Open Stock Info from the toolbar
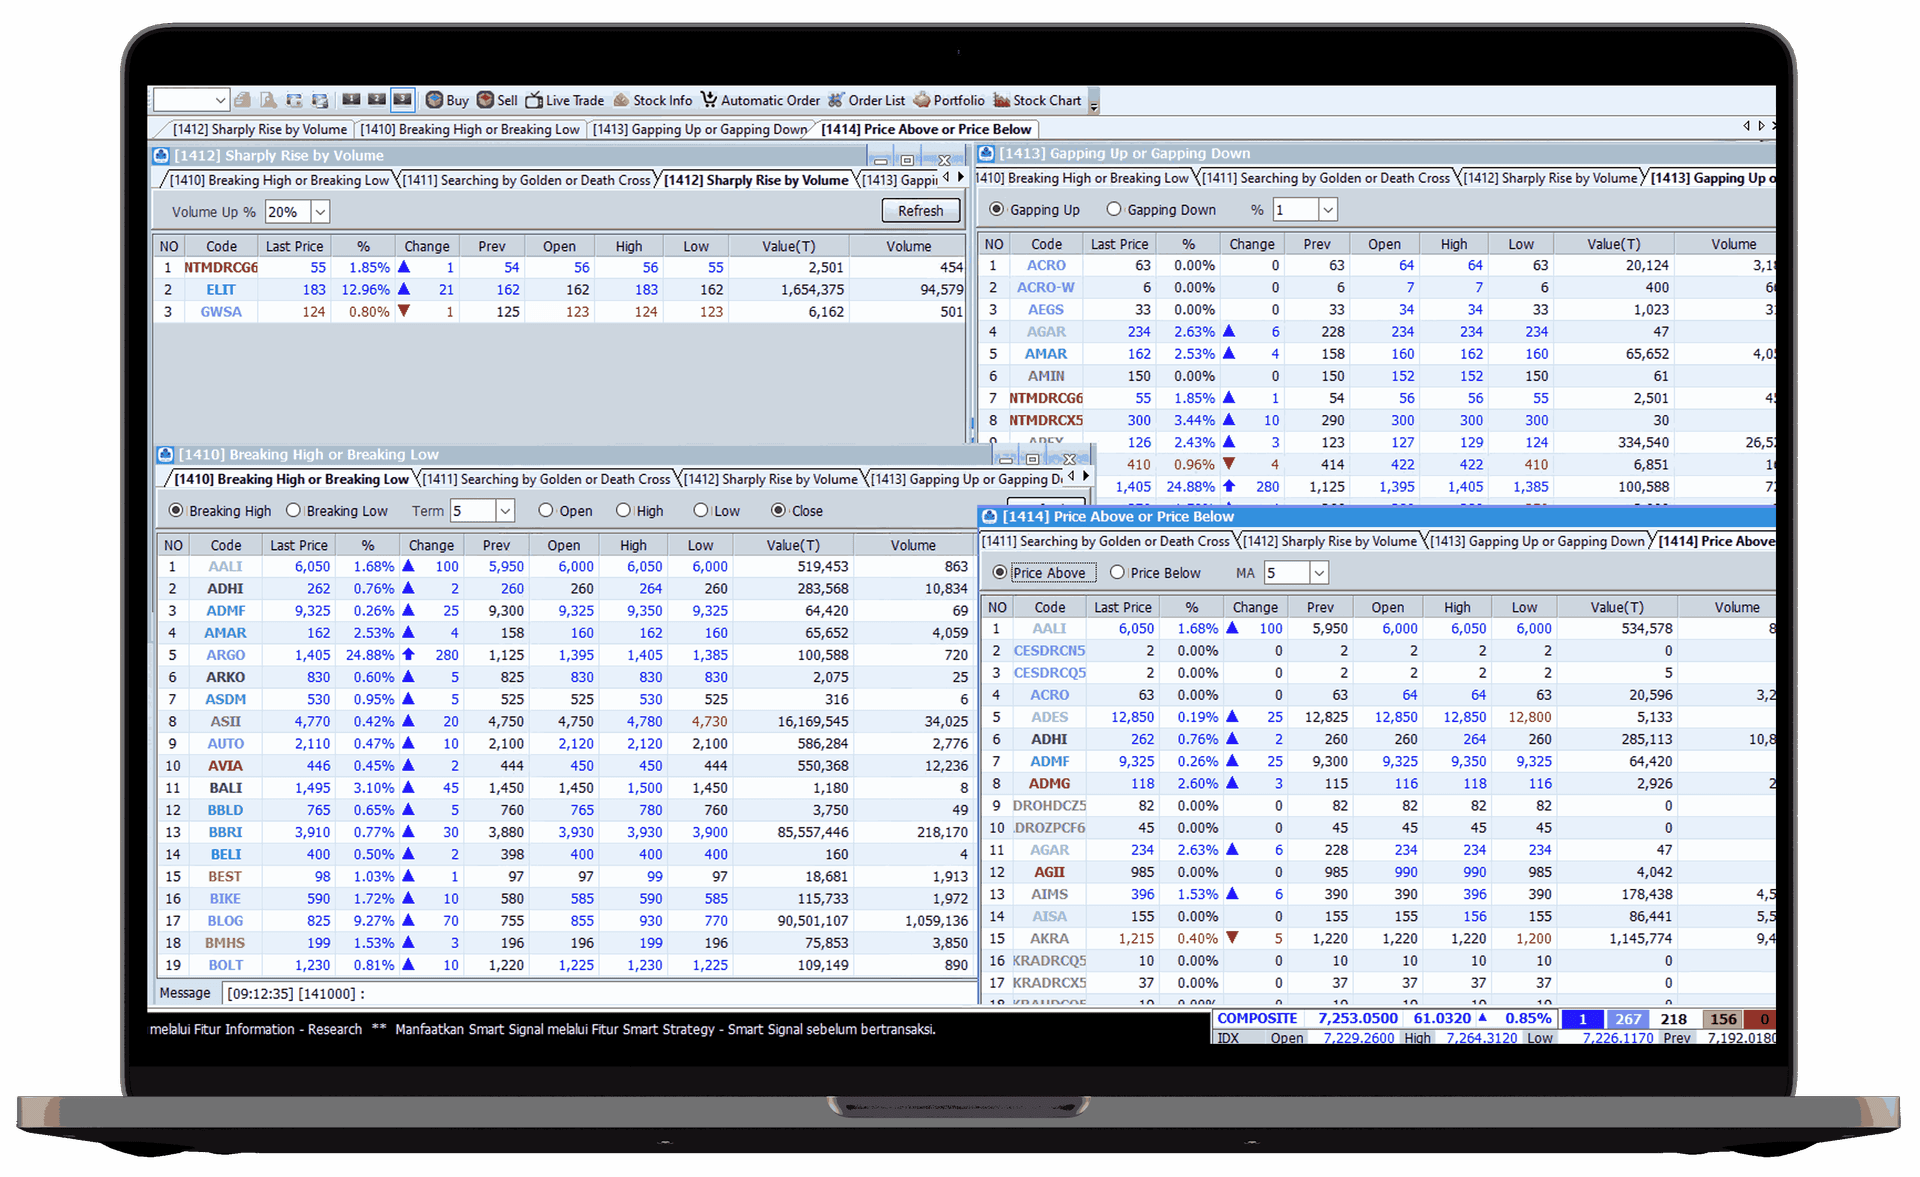Image resolution: width=1920 pixels, height=1177 pixels. 622,100
